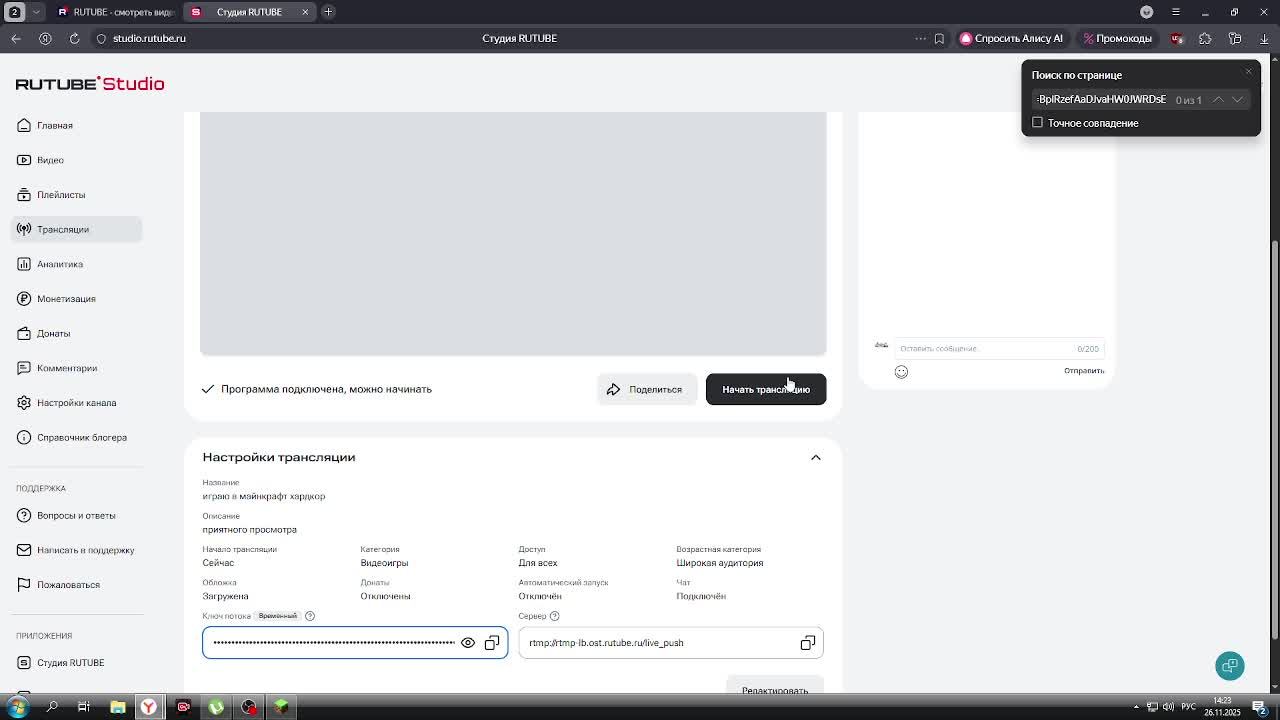Click the RUTUBE Studio logo
This screenshot has height=720, width=1280.
(90, 84)
